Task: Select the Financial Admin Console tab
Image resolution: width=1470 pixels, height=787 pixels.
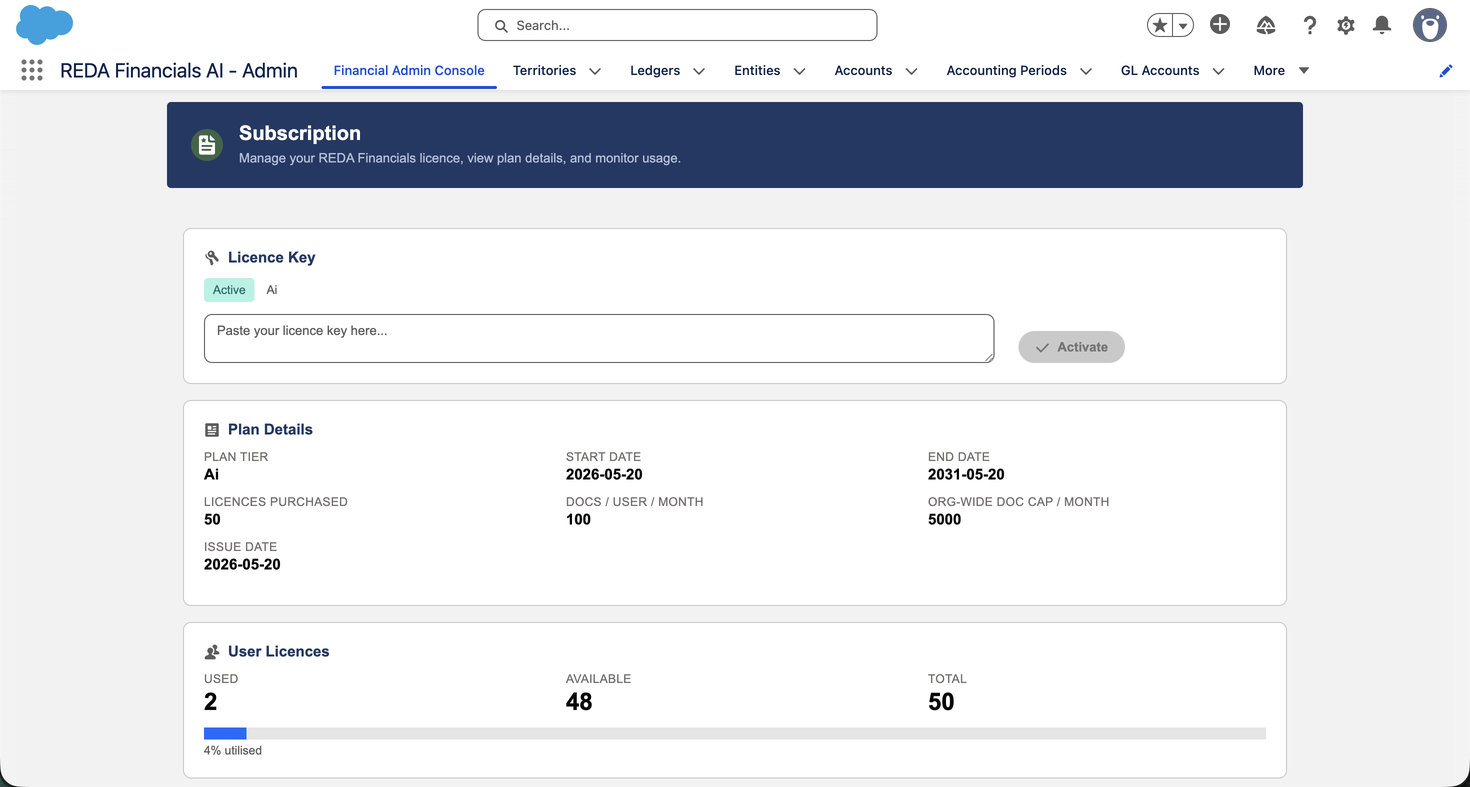Action: pyautogui.click(x=409, y=70)
